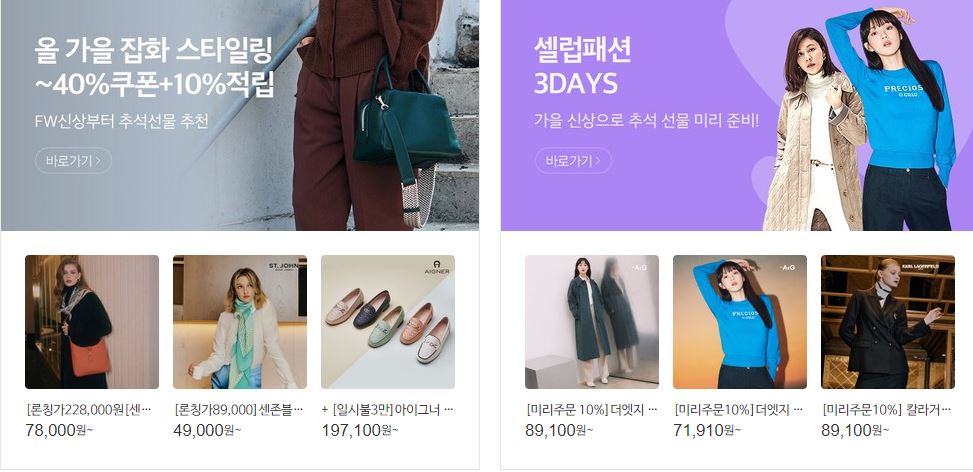Click the [일시불3만] 아이그너 product title

point(388,410)
